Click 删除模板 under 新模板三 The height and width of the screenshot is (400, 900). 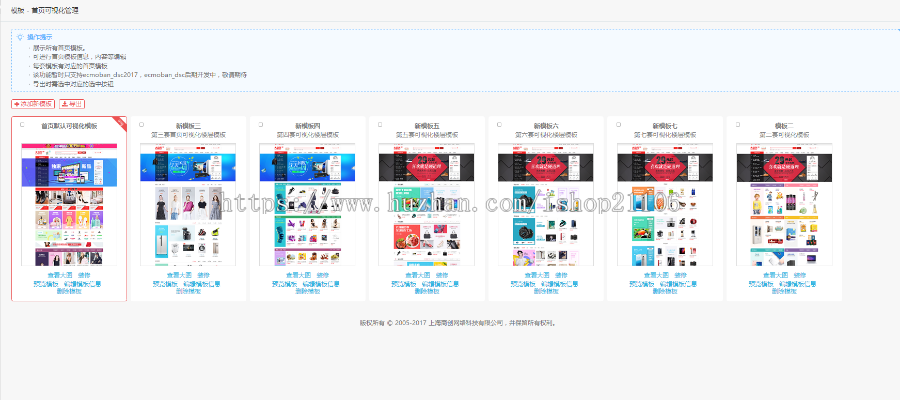click(188, 291)
